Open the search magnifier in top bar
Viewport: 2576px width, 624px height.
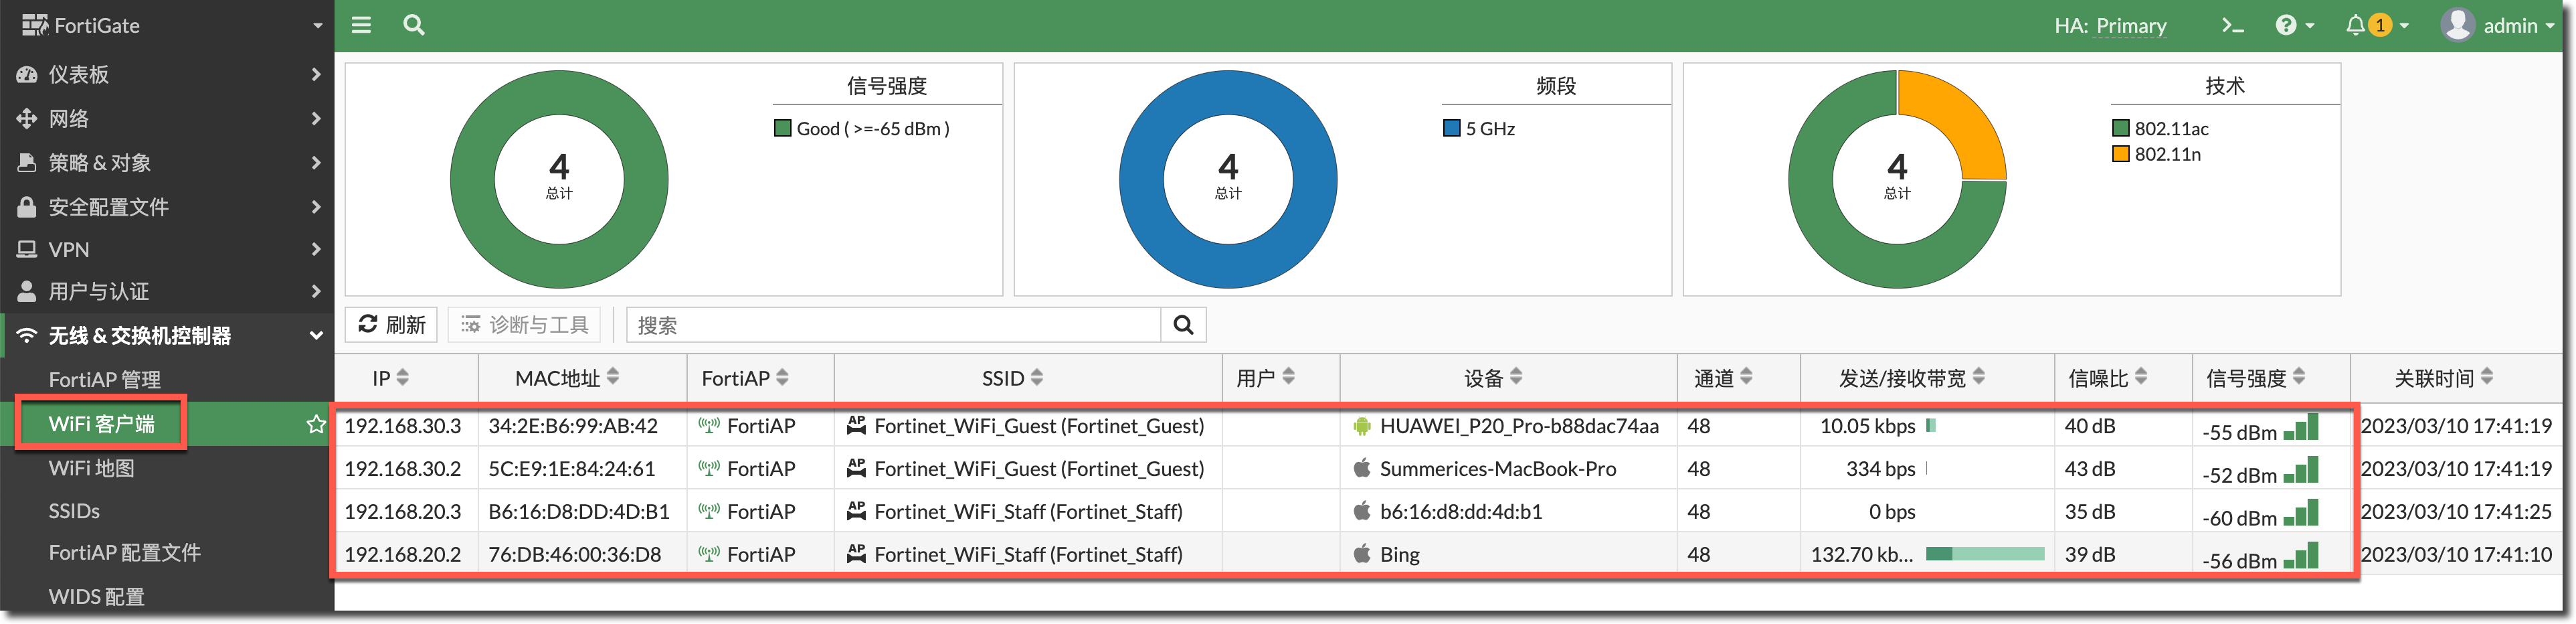click(x=413, y=25)
